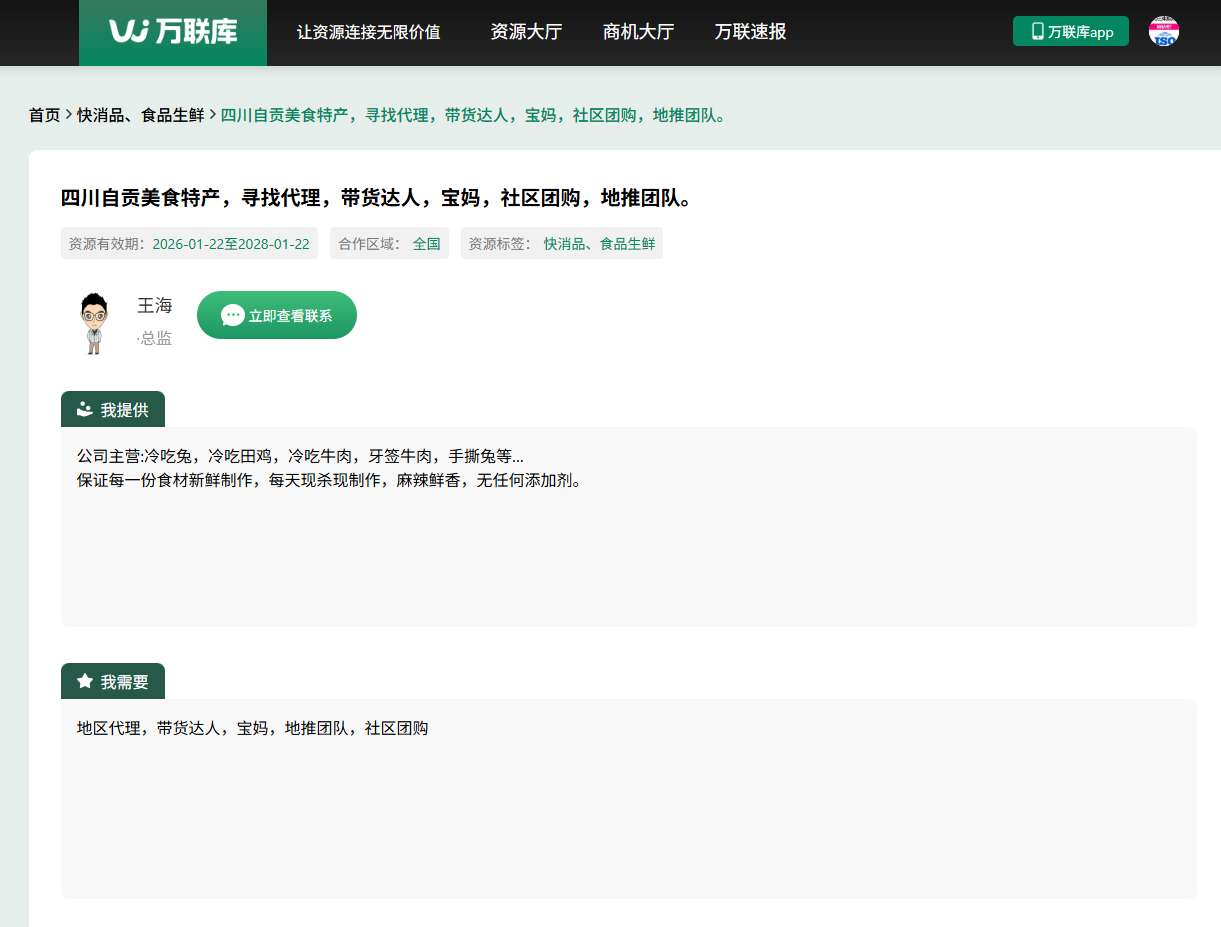The height and width of the screenshot is (927, 1221).
Task: Click the star icon beside 我需要
Action: tap(85, 681)
